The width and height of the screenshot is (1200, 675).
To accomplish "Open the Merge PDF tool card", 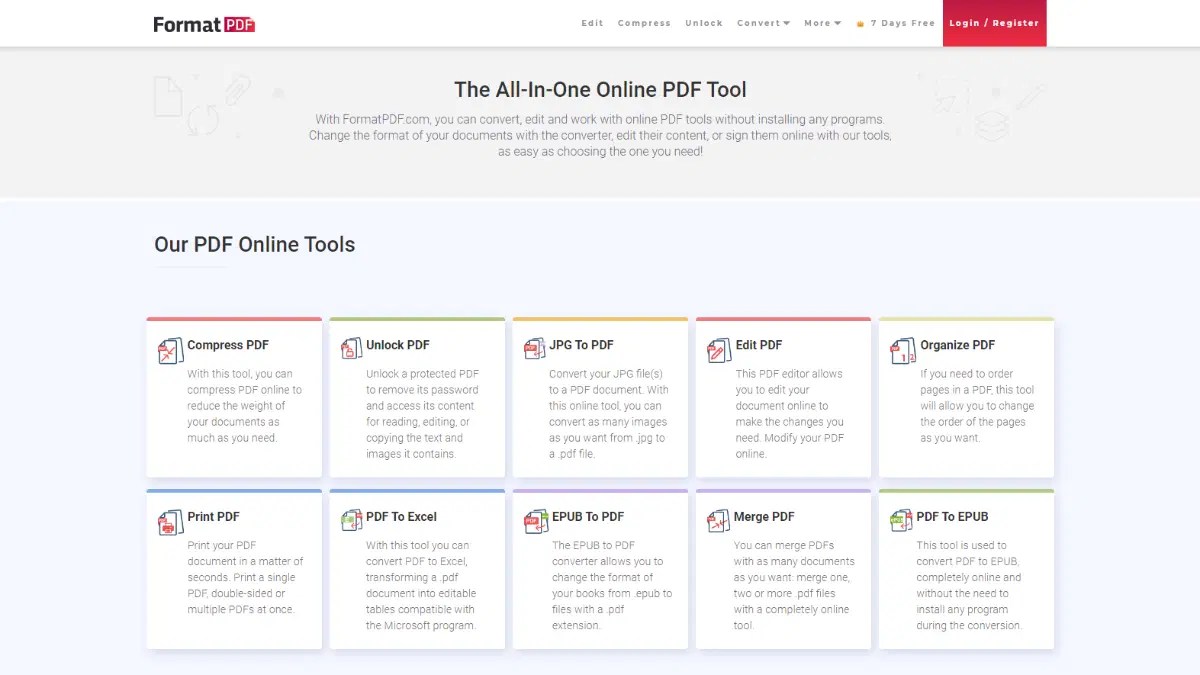I will 783,568.
